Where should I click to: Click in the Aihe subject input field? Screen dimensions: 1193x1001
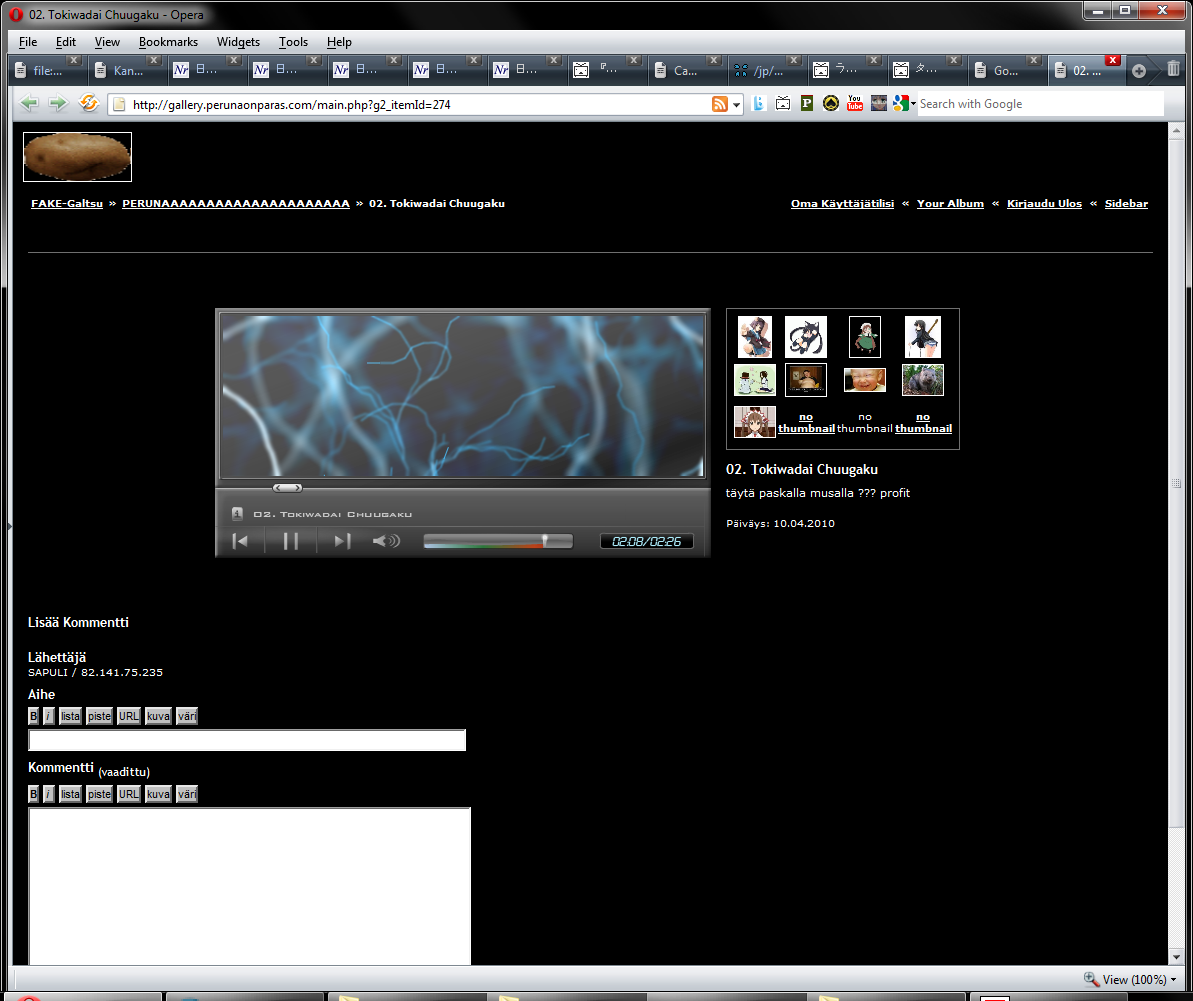click(x=247, y=740)
